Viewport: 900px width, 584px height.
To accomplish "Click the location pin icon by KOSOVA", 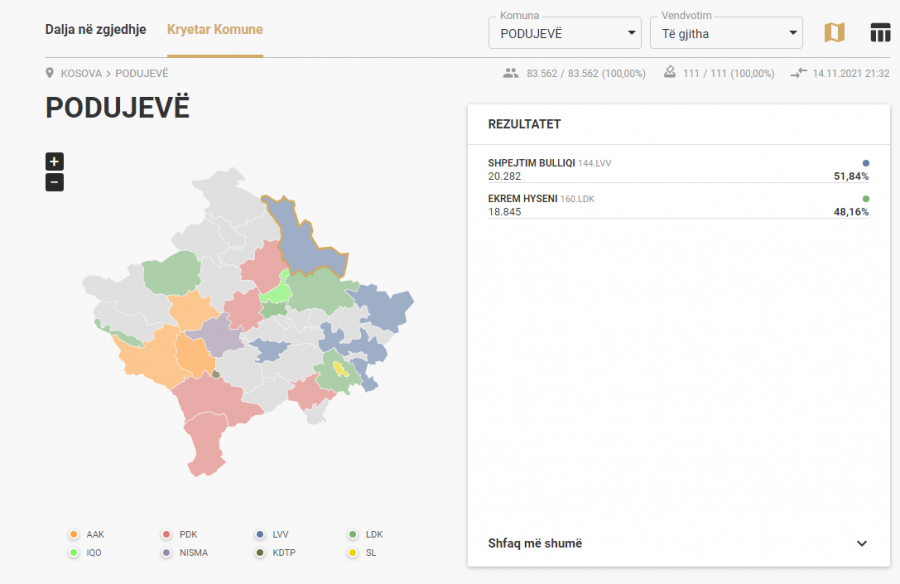I will [50, 73].
